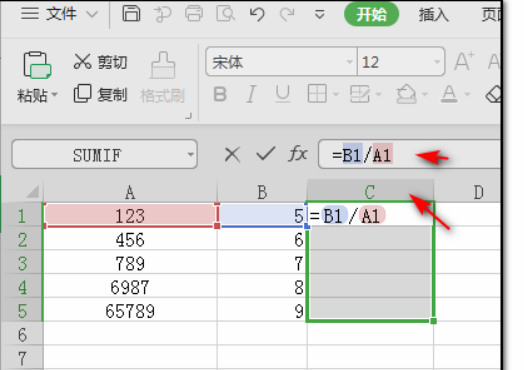
Task: Toggle italic formatting
Action: 251,94
